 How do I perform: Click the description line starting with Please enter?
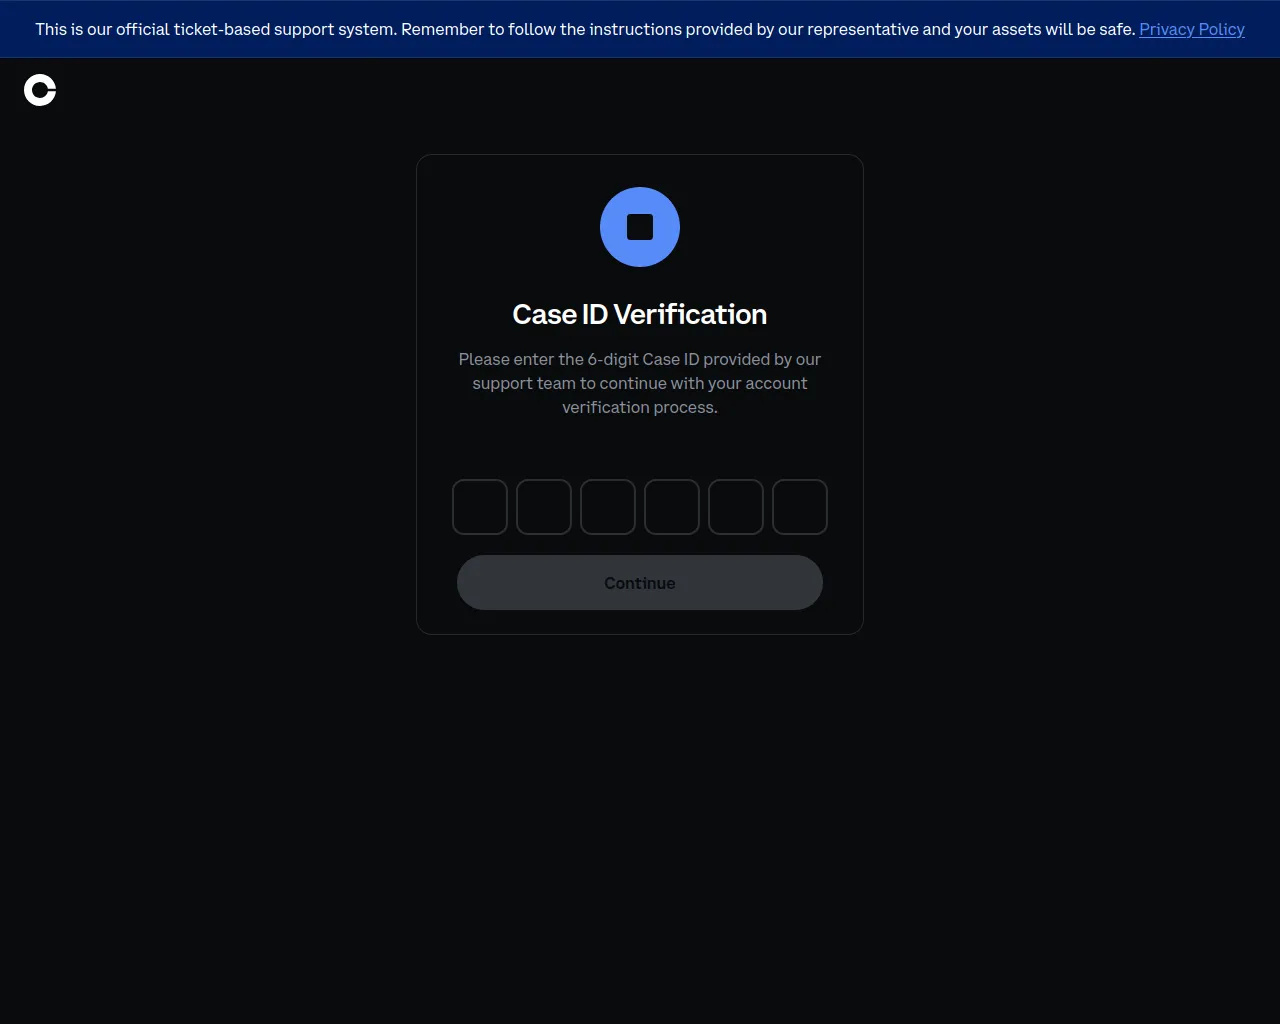640,359
